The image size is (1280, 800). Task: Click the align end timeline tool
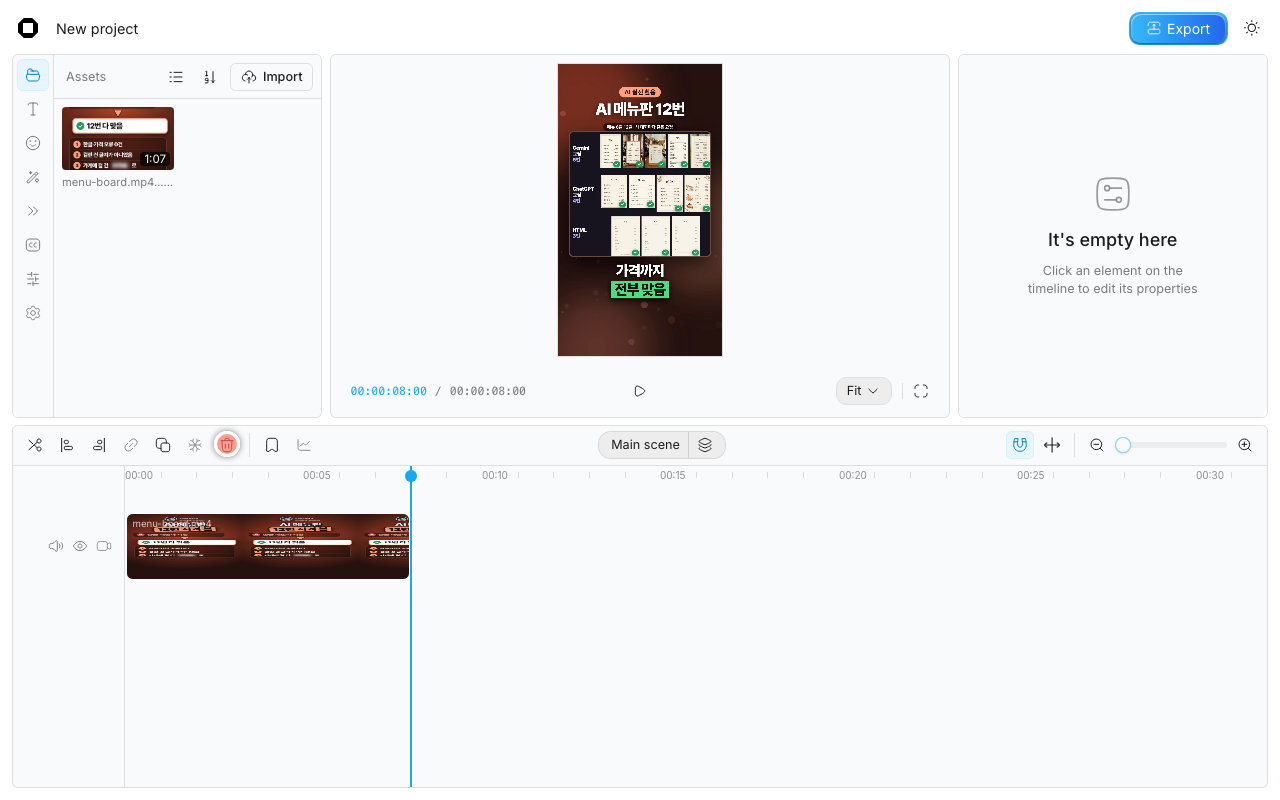(x=99, y=445)
